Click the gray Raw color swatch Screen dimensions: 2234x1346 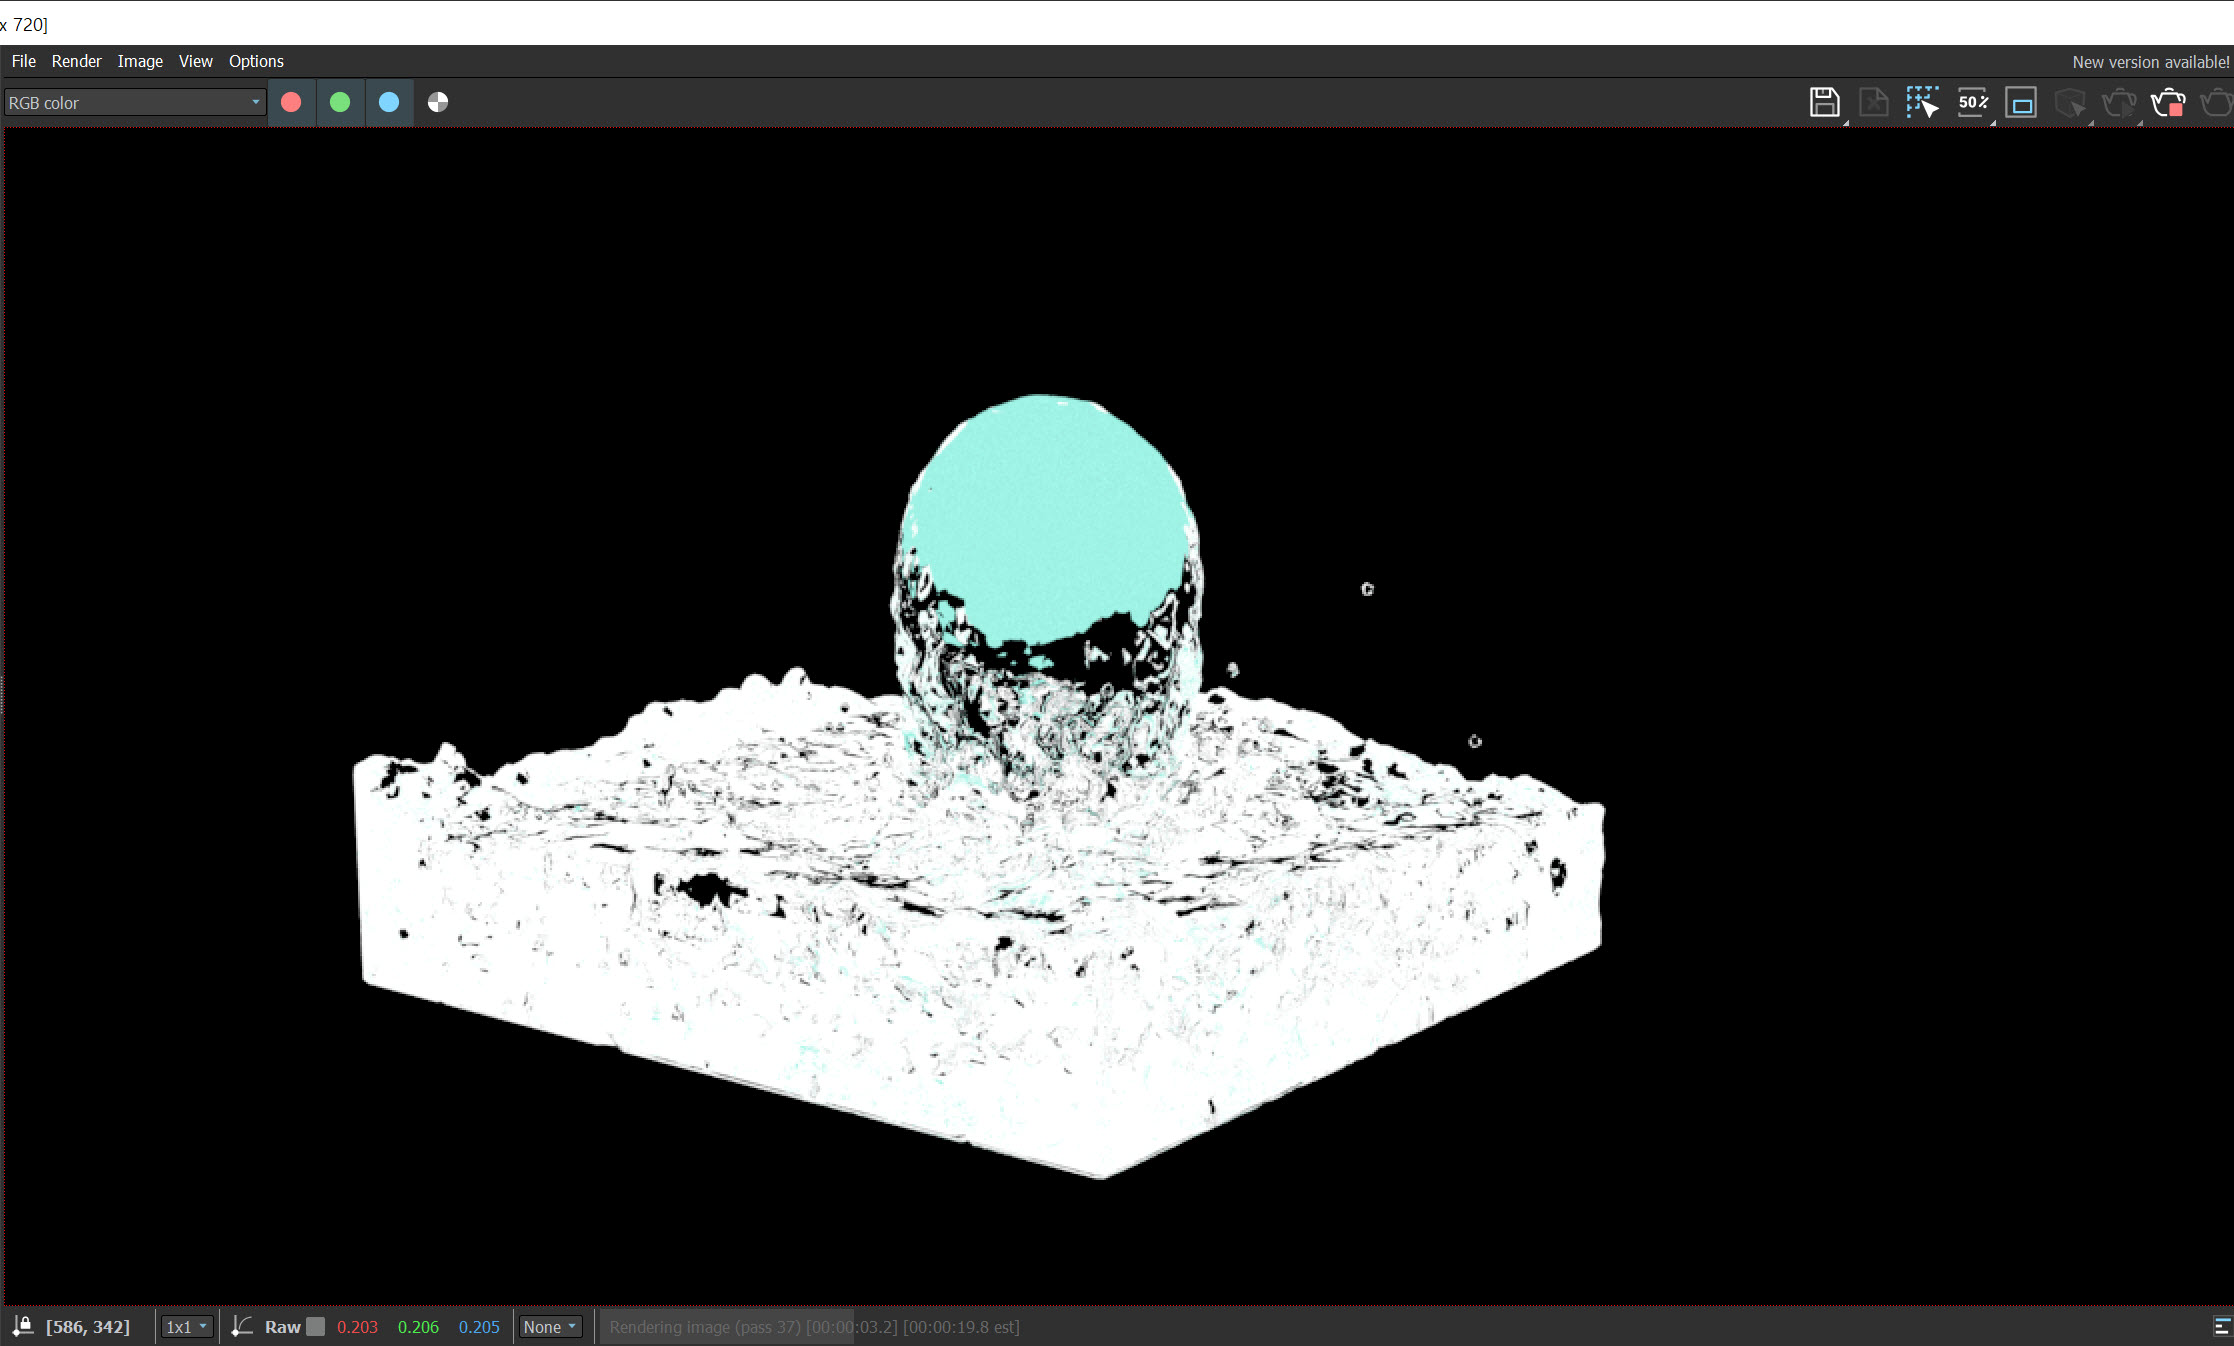315,1326
